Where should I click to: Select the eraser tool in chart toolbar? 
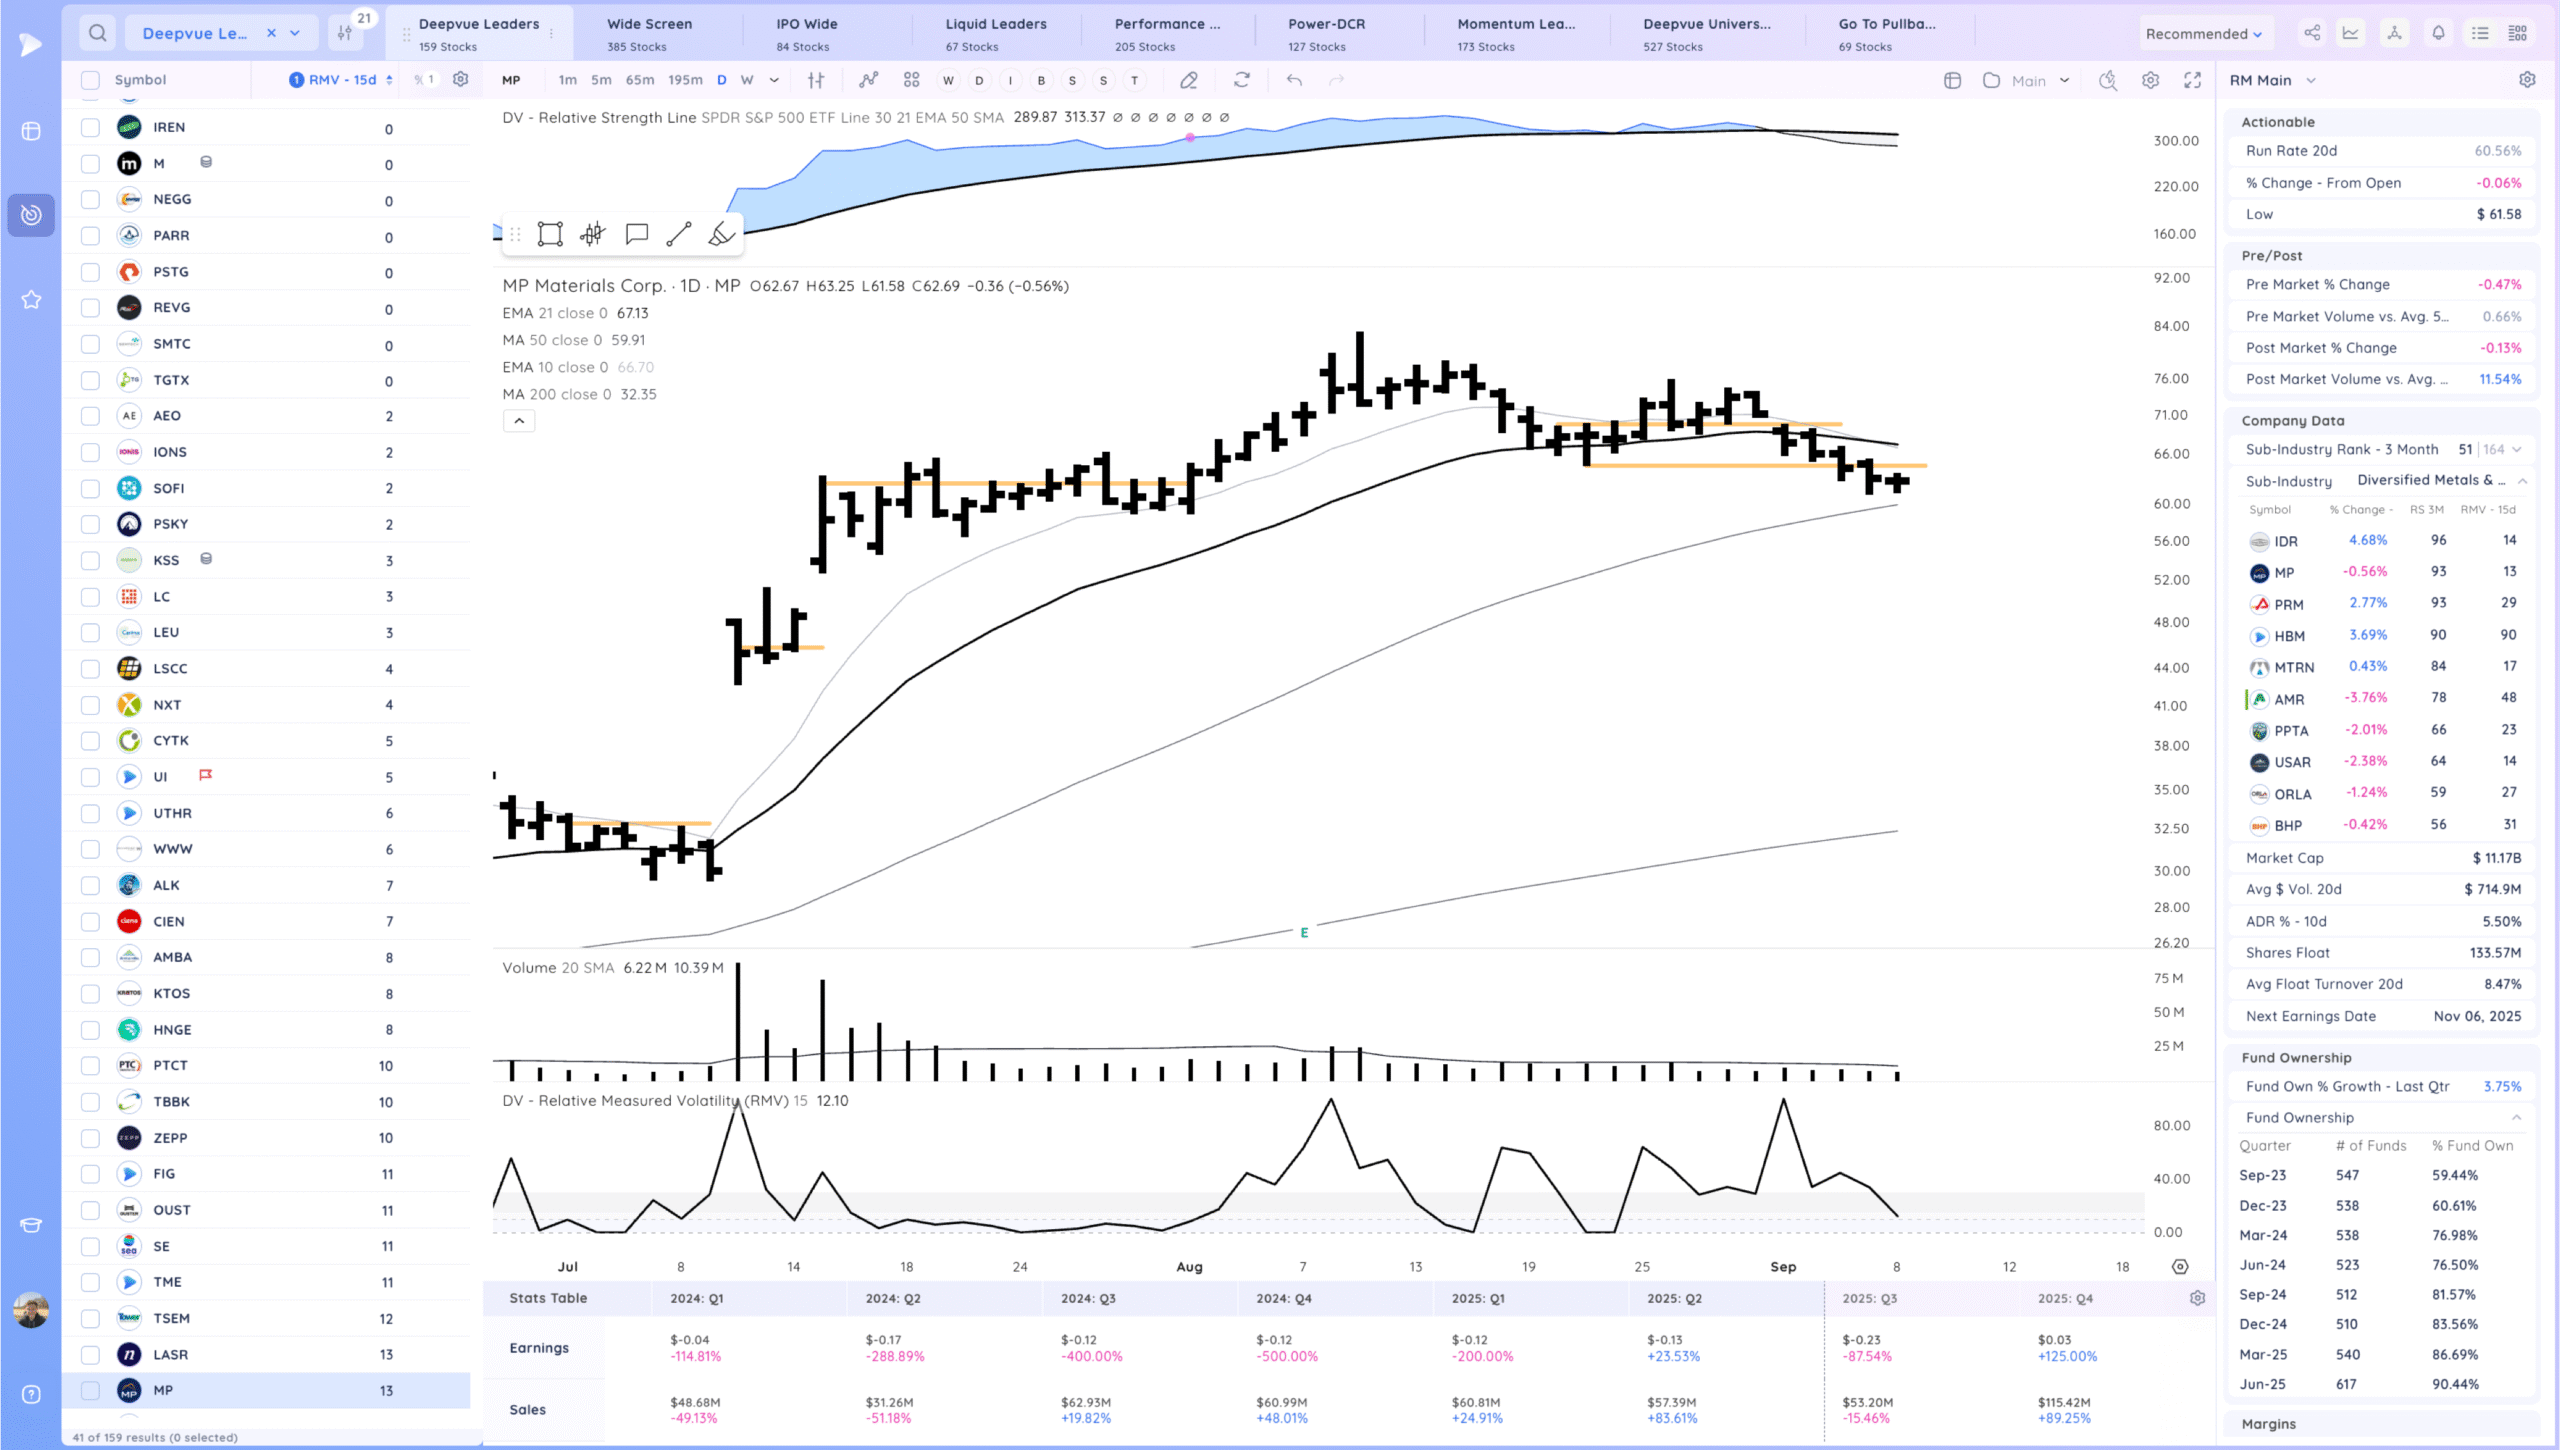point(1189,80)
